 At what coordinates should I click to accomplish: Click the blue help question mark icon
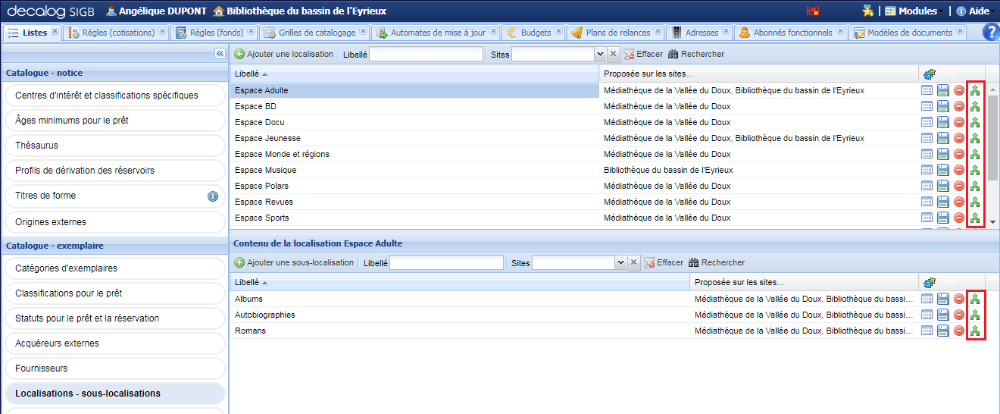tap(990, 32)
